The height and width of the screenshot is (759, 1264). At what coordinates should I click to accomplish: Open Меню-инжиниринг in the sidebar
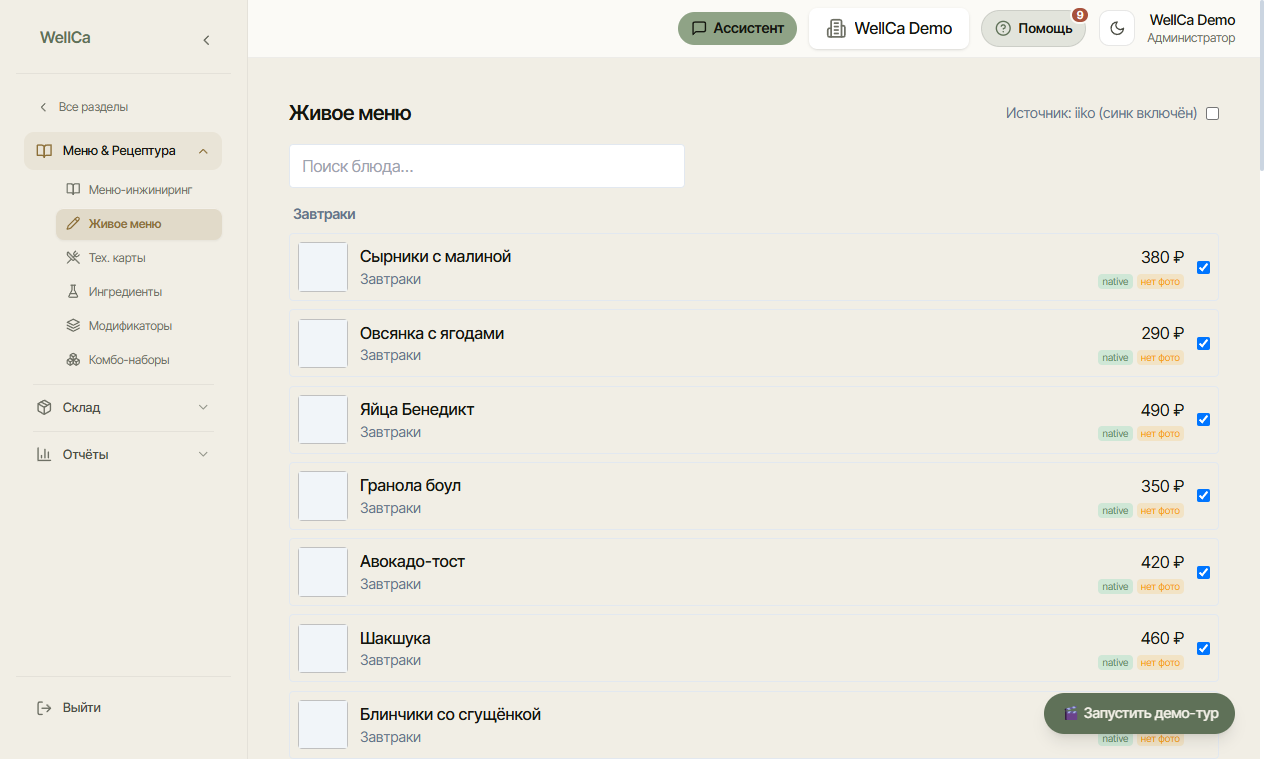point(139,189)
